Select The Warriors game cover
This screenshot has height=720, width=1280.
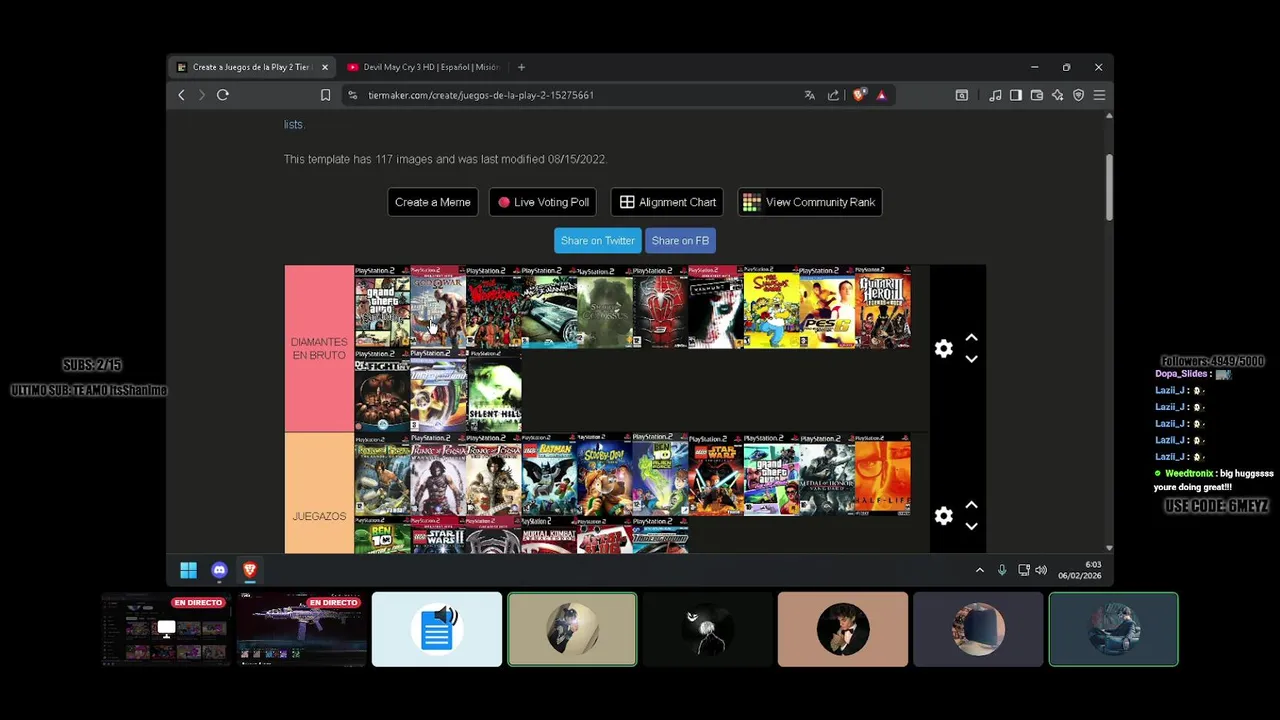(x=494, y=307)
